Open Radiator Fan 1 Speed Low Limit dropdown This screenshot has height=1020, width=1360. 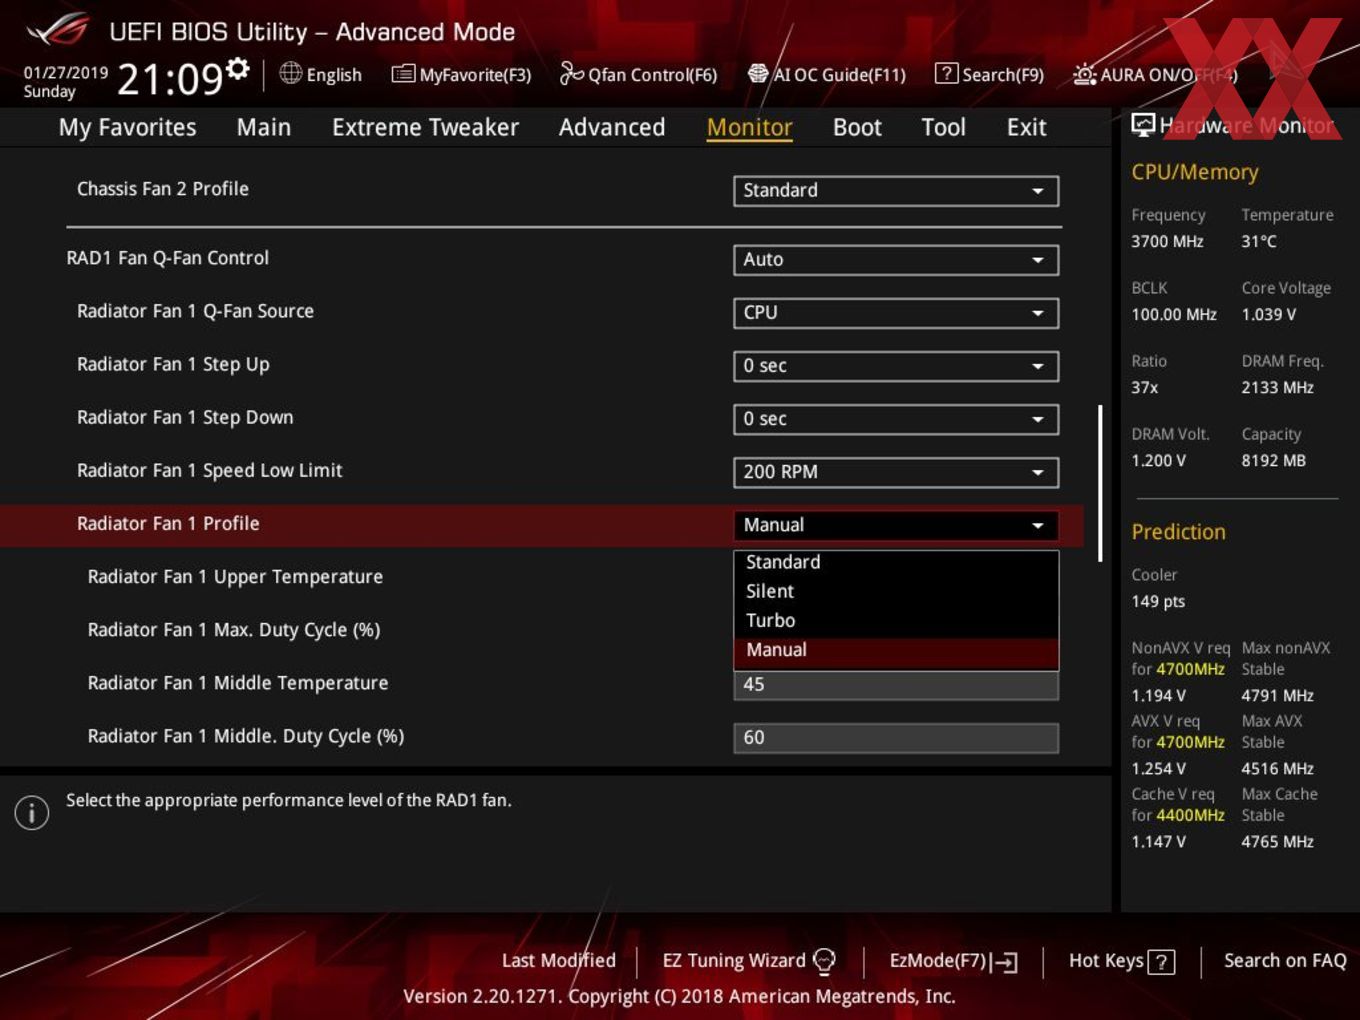(x=896, y=472)
